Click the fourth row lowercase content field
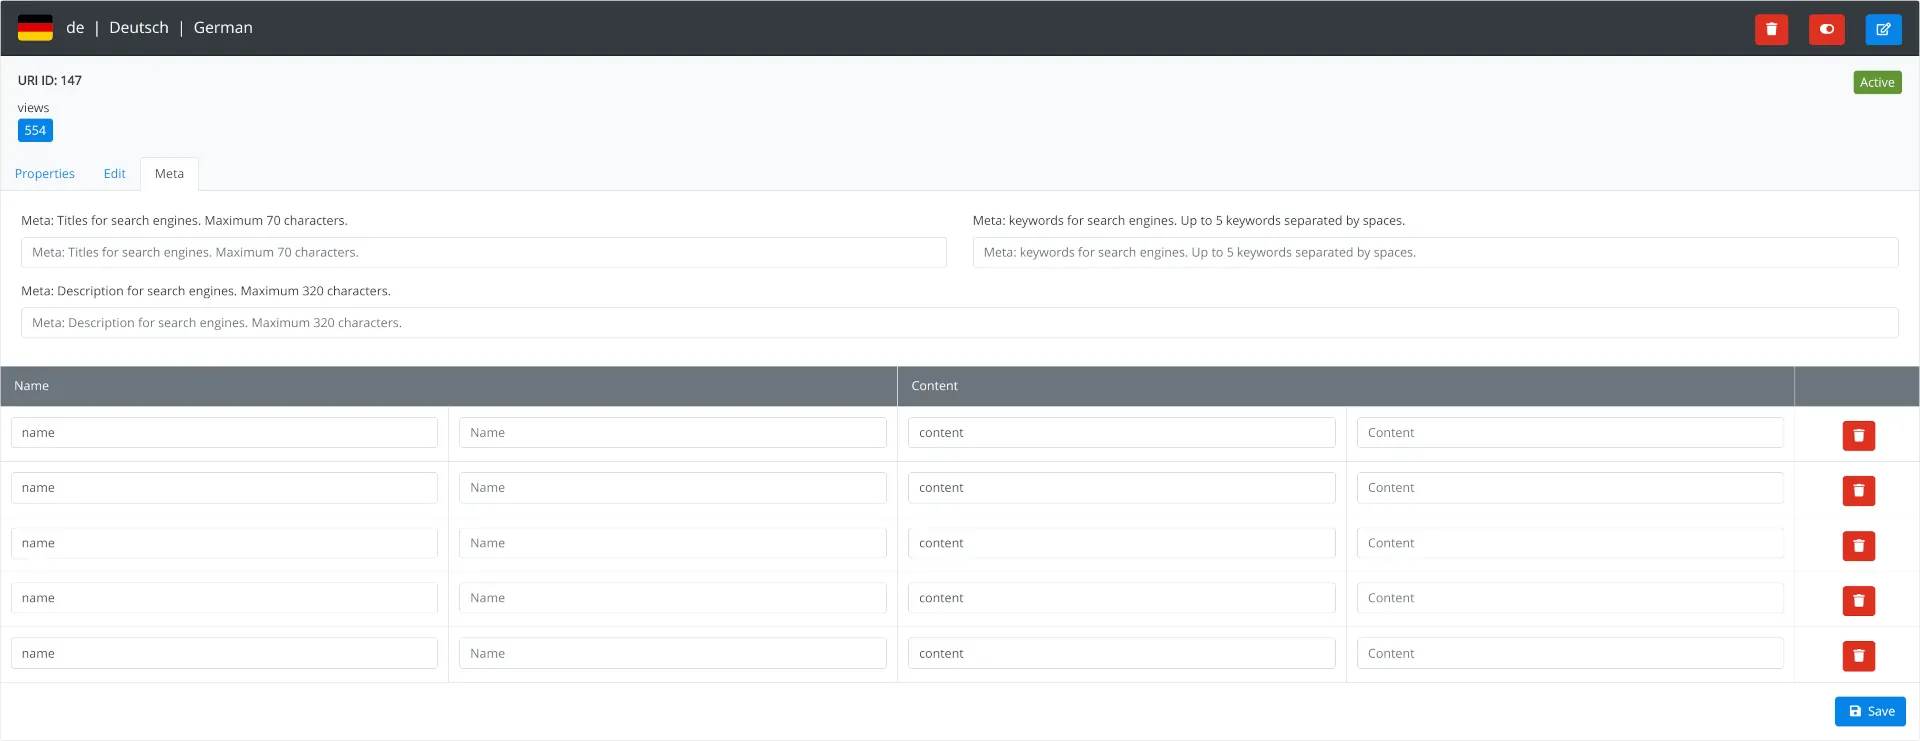The width and height of the screenshot is (1920, 741). point(1122,598)
